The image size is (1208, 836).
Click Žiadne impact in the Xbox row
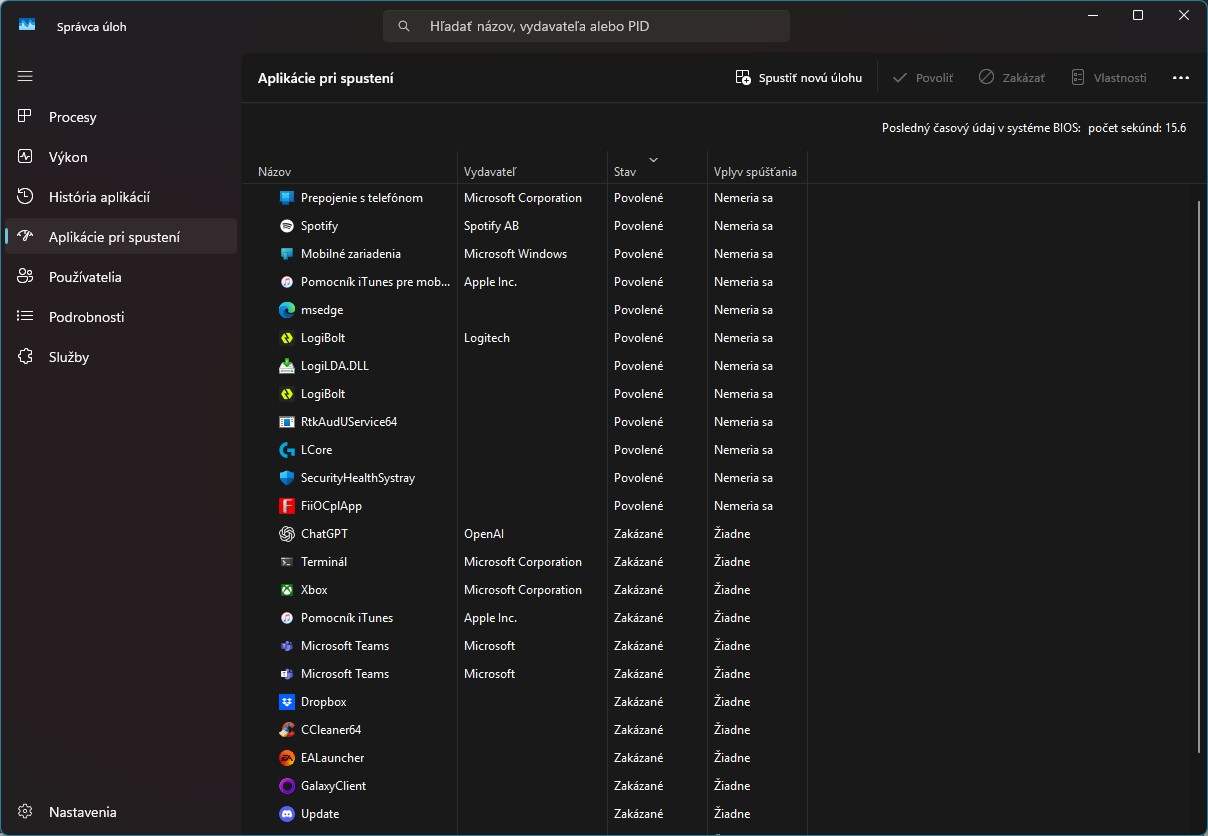tap(732, 590)
